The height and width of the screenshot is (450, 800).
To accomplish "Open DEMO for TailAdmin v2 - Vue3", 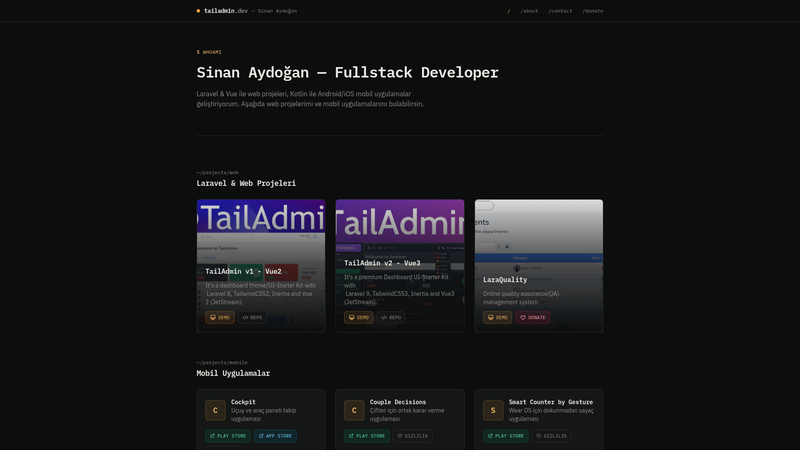I will (x=359, y=317).
